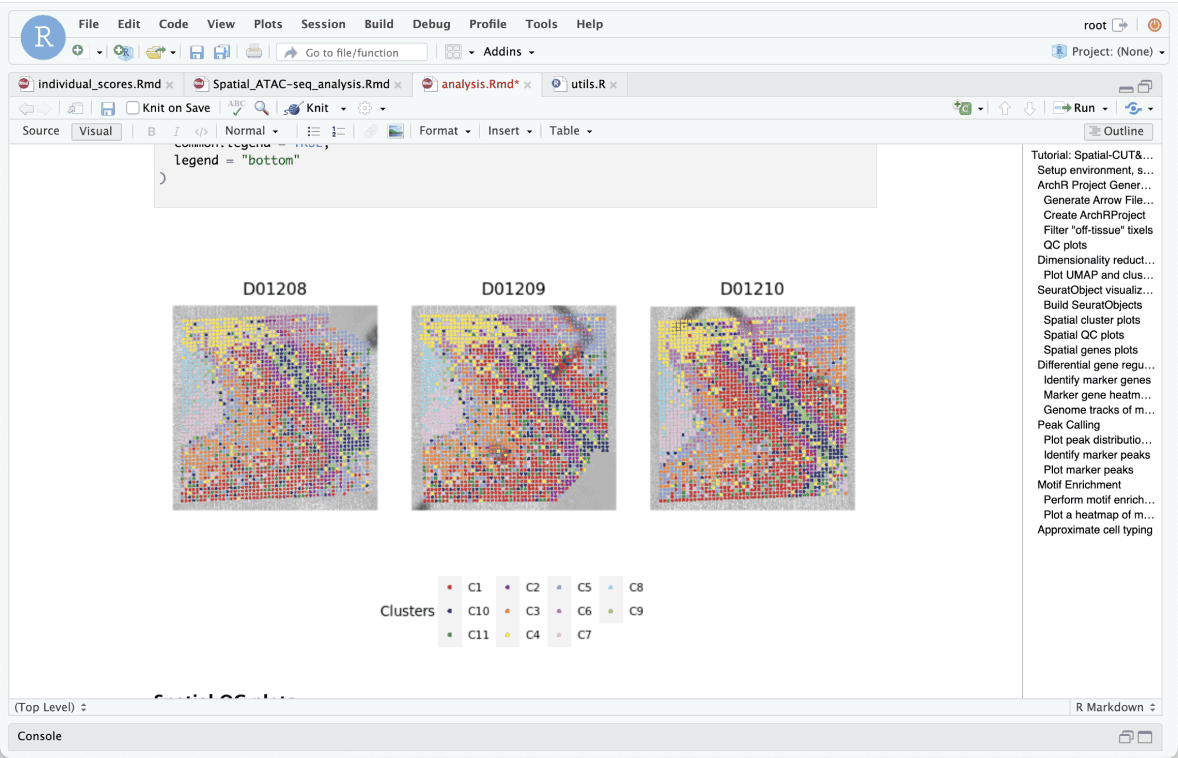Toggle the Outline panel button
Viewport: 1178px width, 758px height.
click(1117, 131)
